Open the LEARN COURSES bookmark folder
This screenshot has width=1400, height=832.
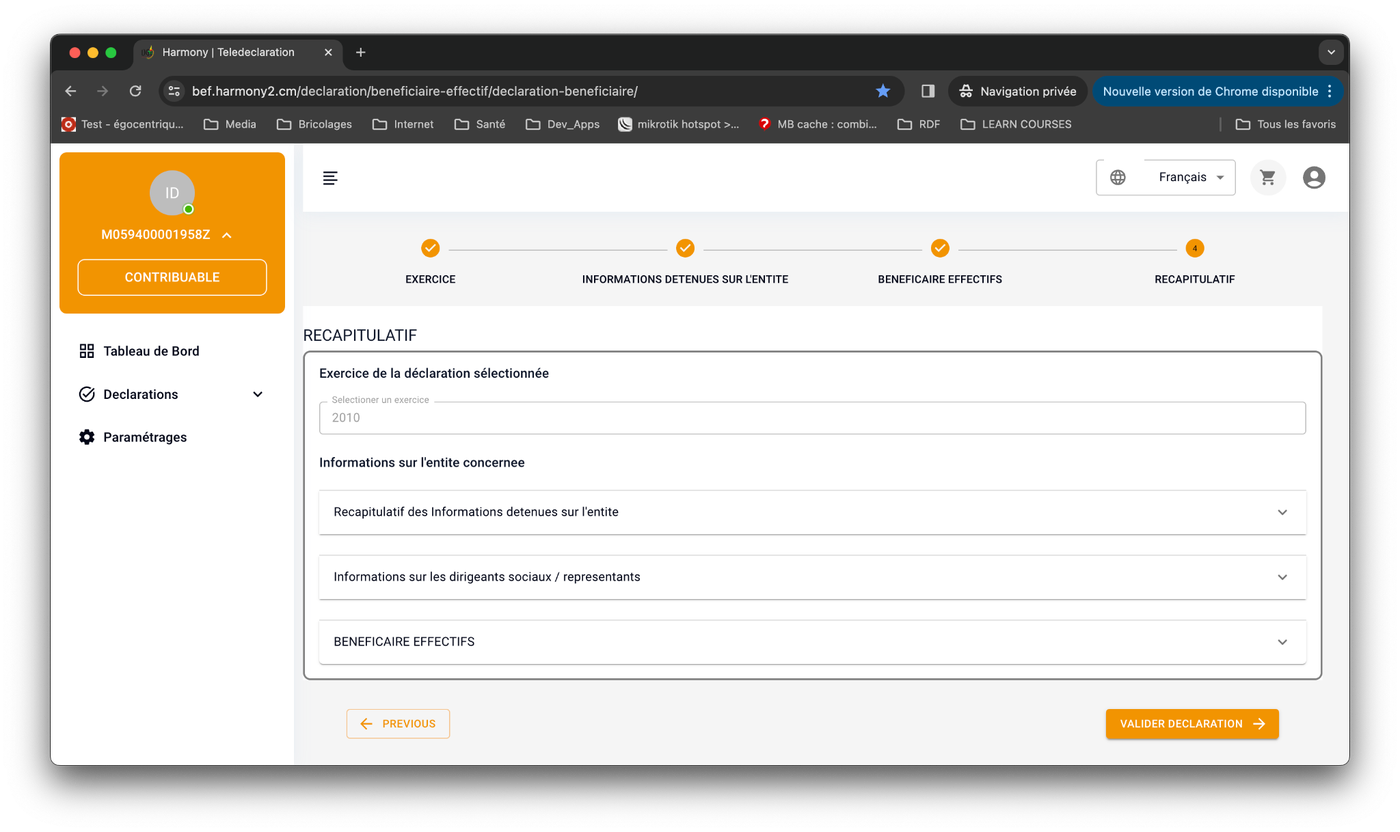pos(1016,124)
